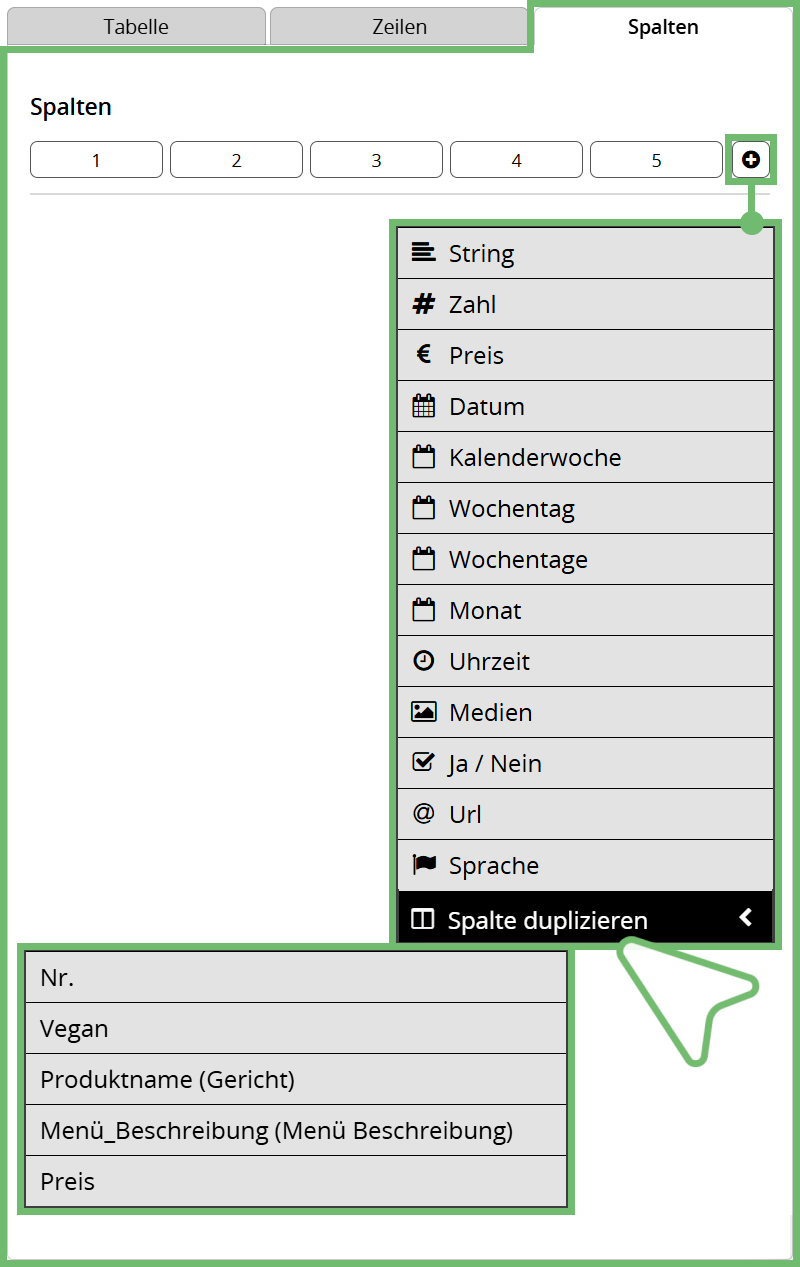The image size is (800, 1267).
Task: Click the hash icon for Zahl
Action: point(423,304)
